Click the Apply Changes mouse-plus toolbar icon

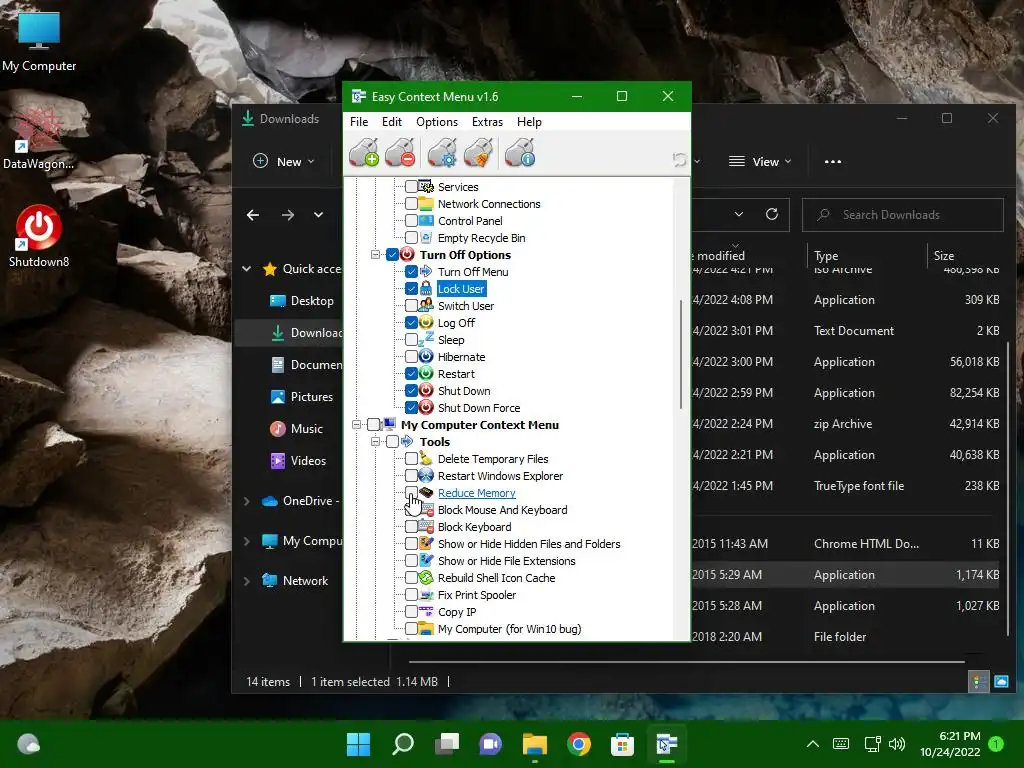(364, 152)
